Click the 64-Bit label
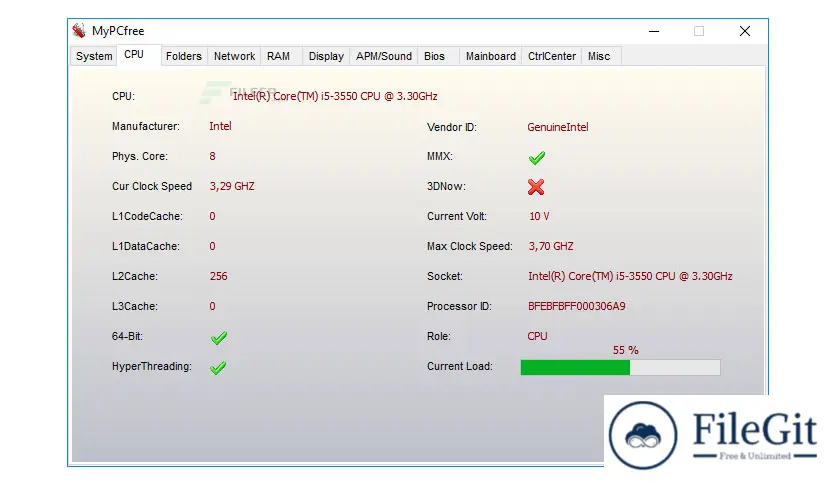836x484 pixels. pyautogui.click(x=127, y=336)
